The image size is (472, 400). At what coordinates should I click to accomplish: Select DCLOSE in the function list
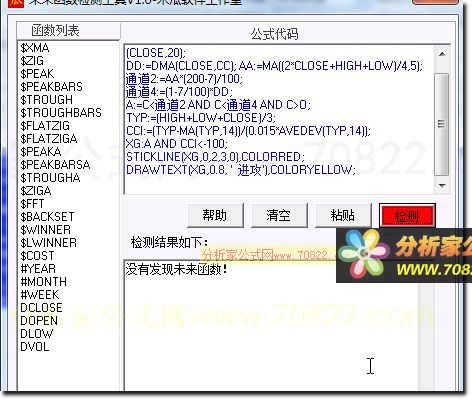pyautogui.click(x=41, y=308)
